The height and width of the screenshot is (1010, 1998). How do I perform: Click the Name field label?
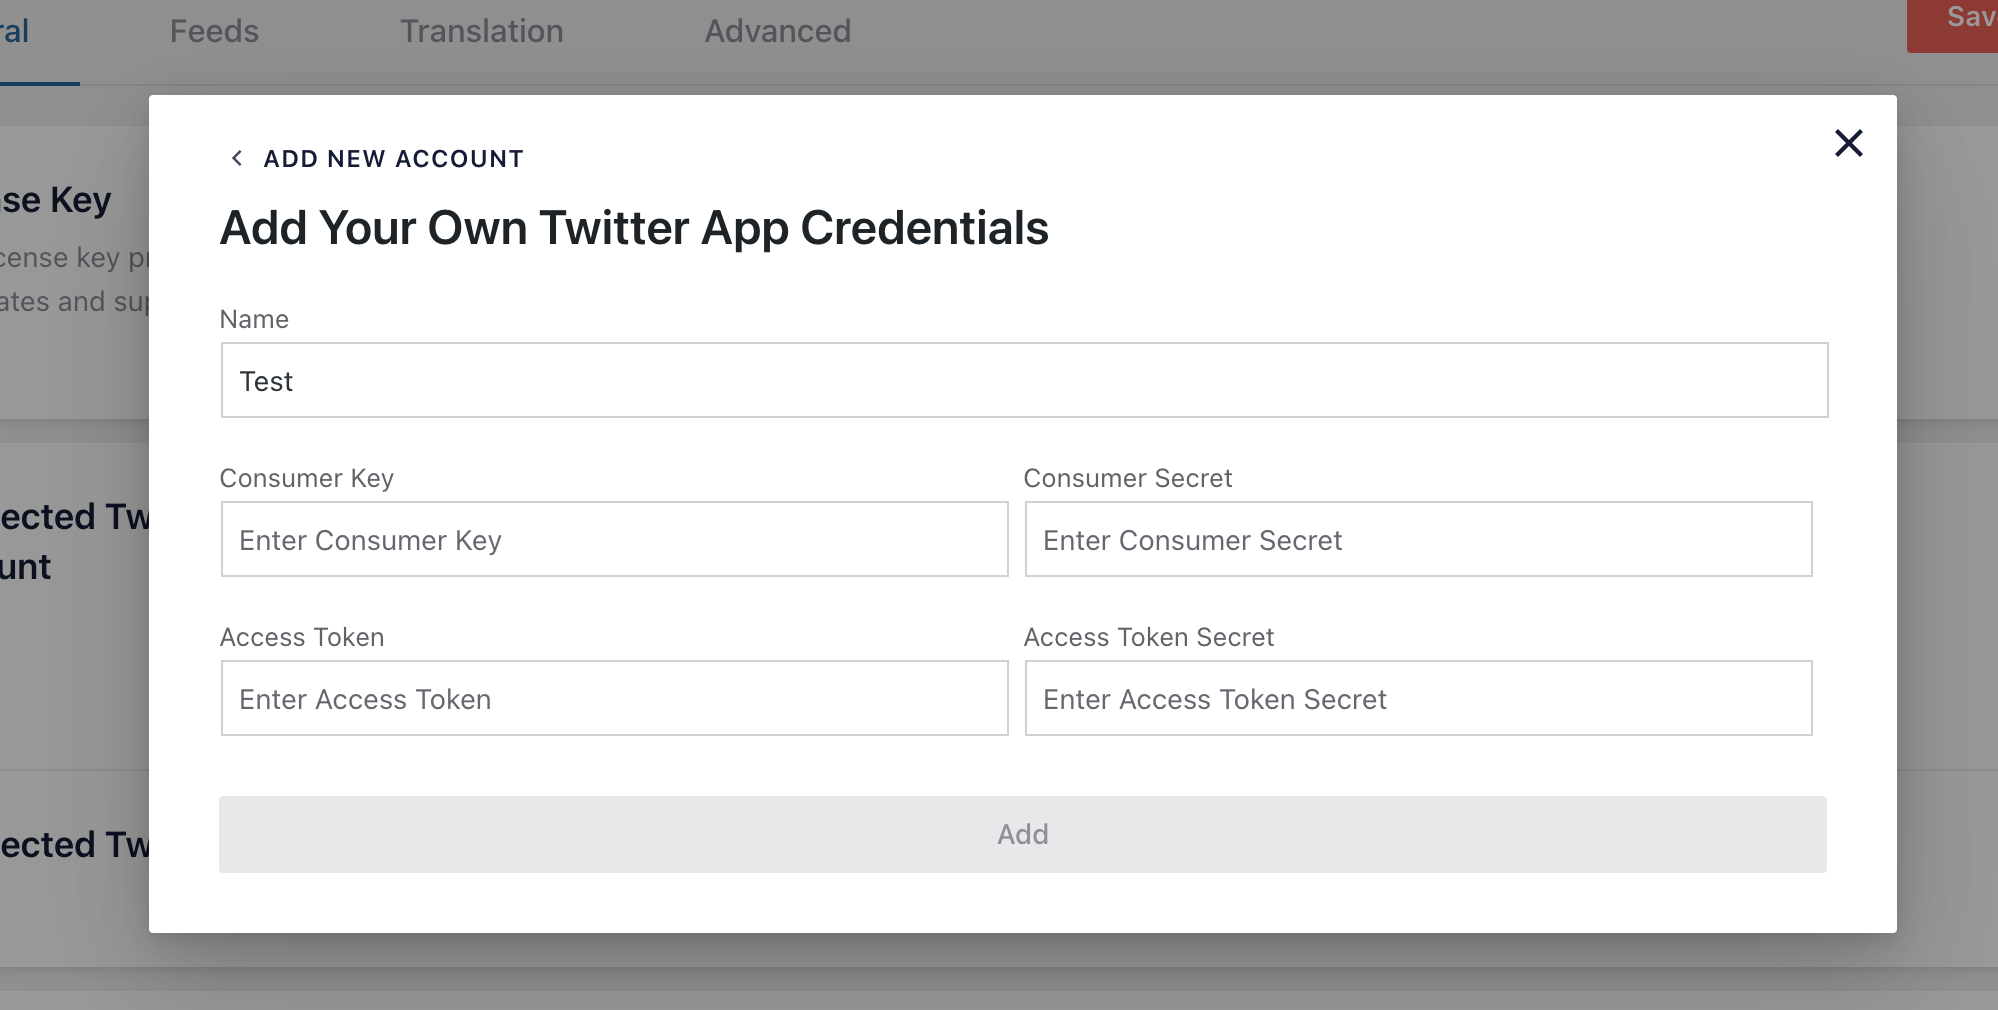[x=254, y=319]
